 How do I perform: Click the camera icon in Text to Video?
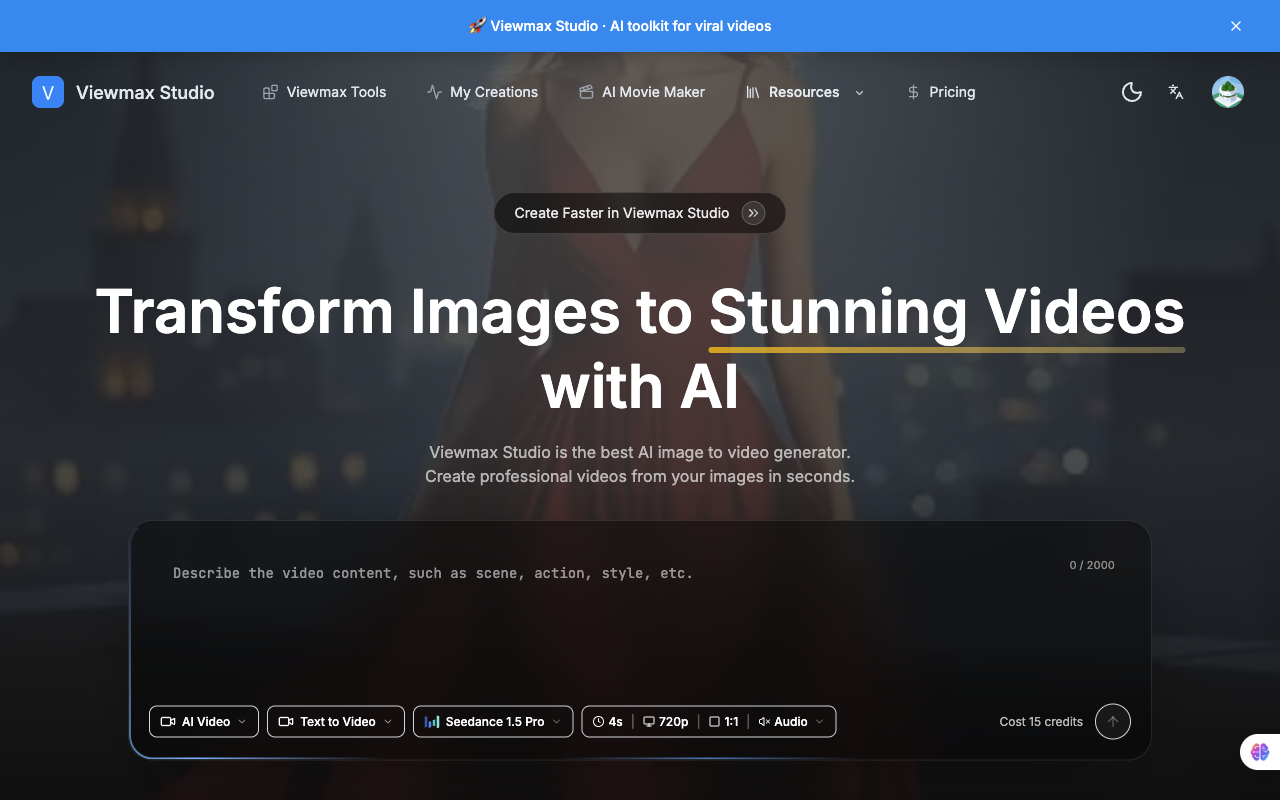pyautogui.click(x=286, y=722)
